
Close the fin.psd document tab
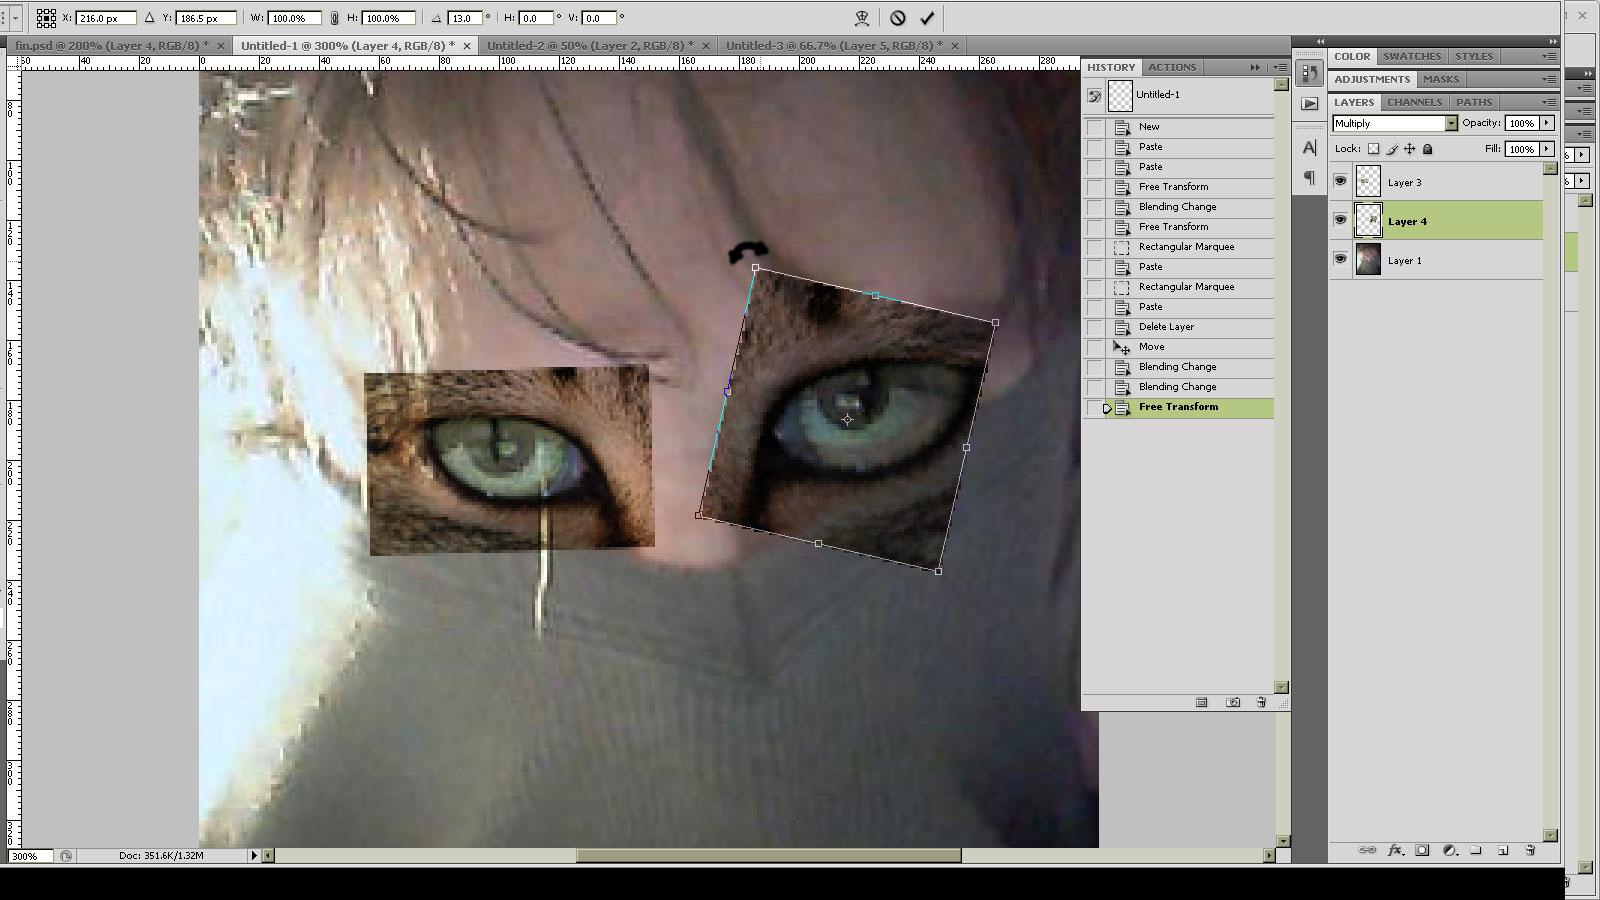pyautogui.click(x=221, y=46)
